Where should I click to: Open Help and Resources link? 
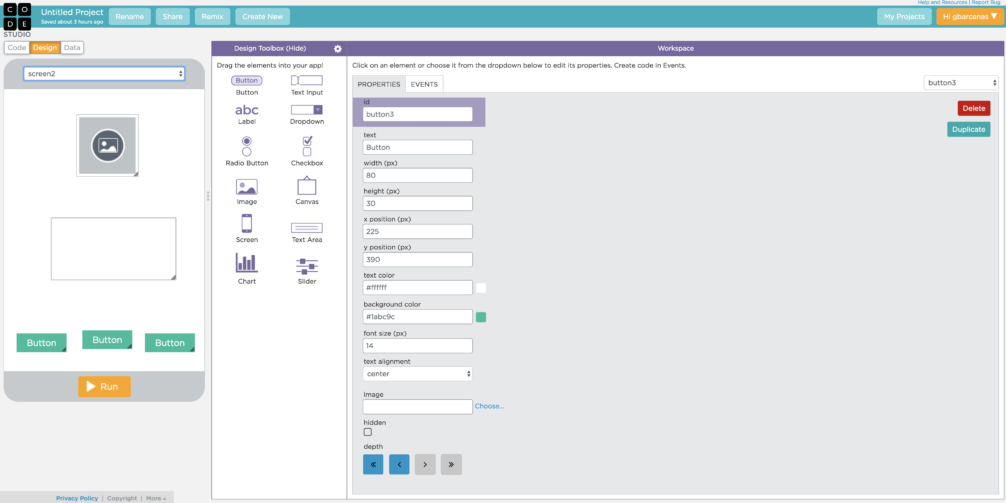[942, 3]
